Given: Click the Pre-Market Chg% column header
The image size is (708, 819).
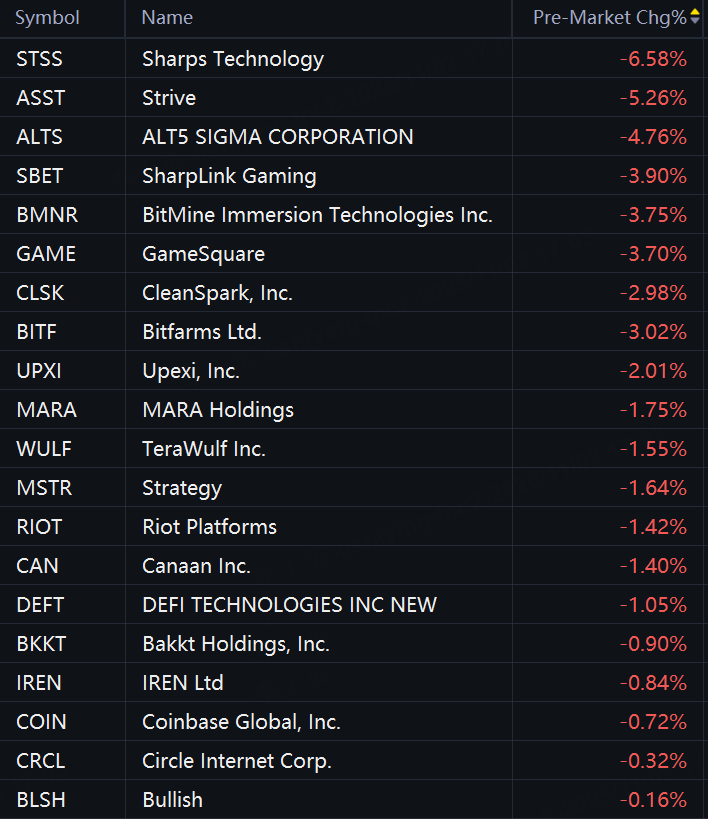Looking at the screenshot, I should [609, 18].
